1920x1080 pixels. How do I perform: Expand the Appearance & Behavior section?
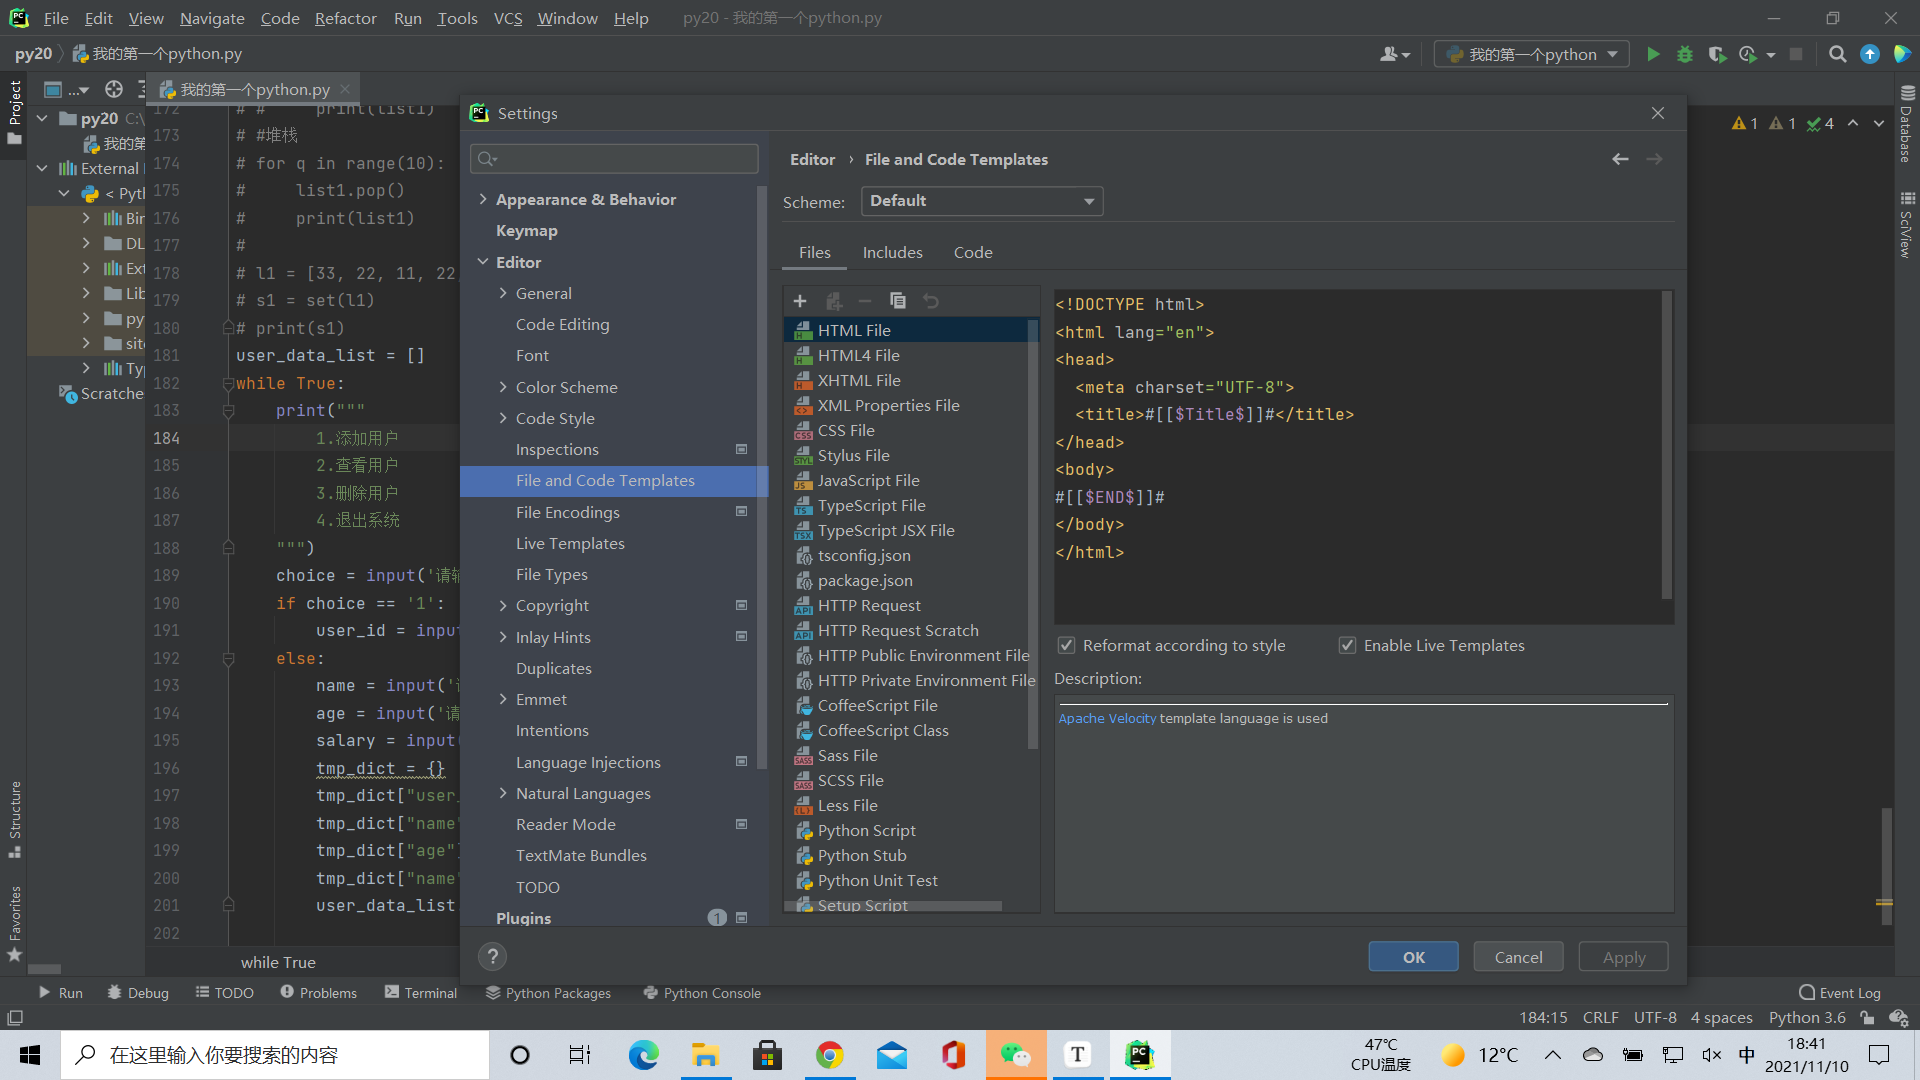click(484, 199)
